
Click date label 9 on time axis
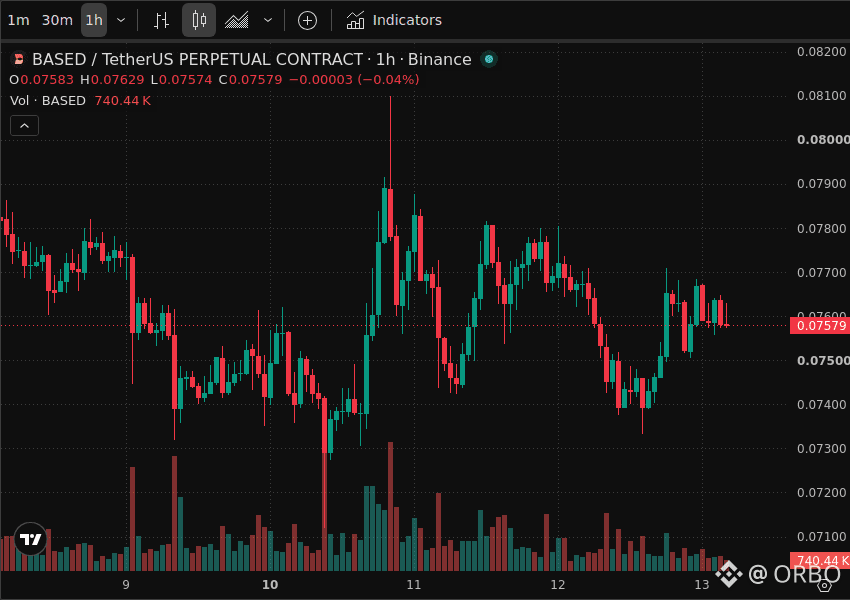click(126, 585)
